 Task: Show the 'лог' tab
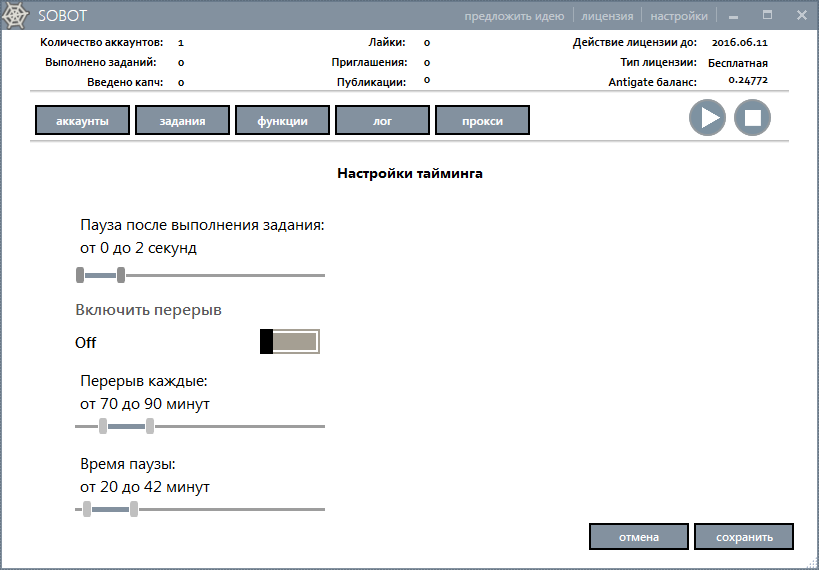[382, 121]
